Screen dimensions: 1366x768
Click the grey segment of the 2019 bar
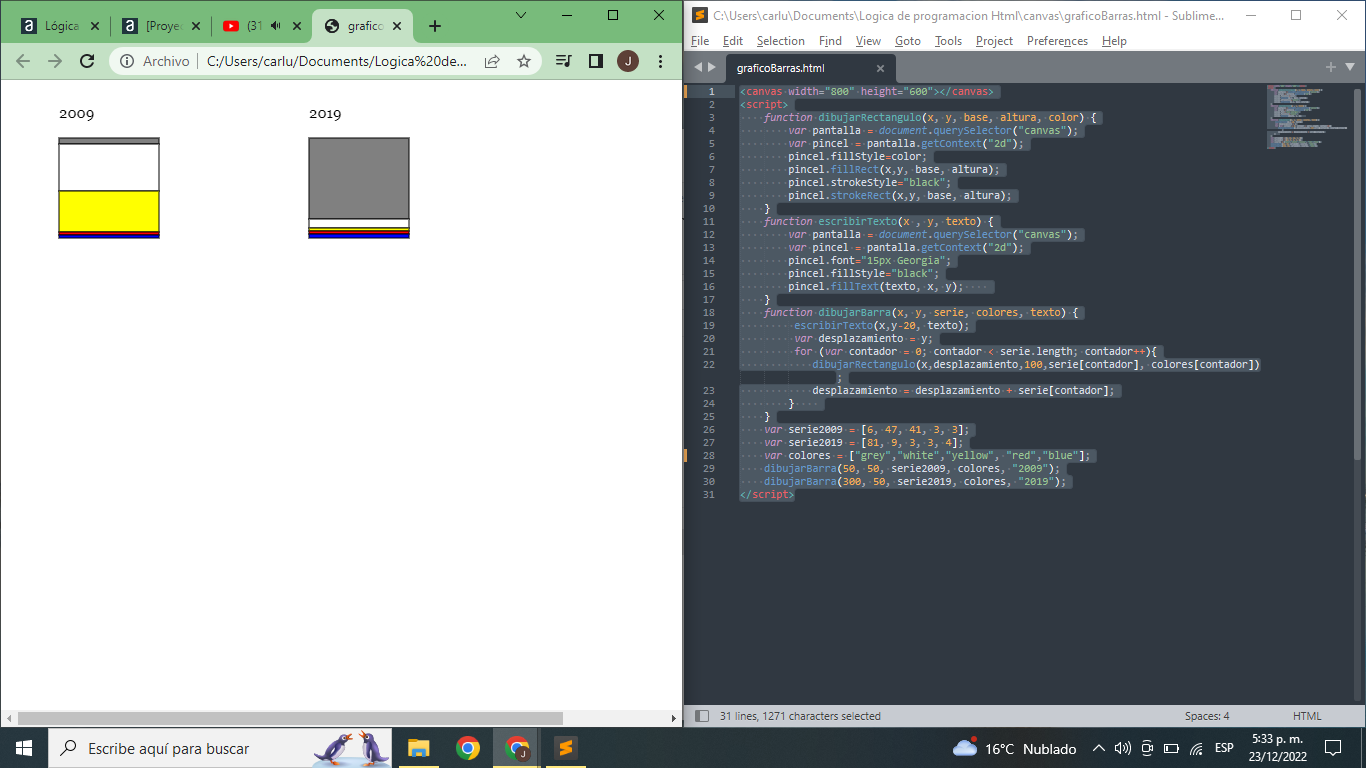pyautogui.click(x=359, y=178)
